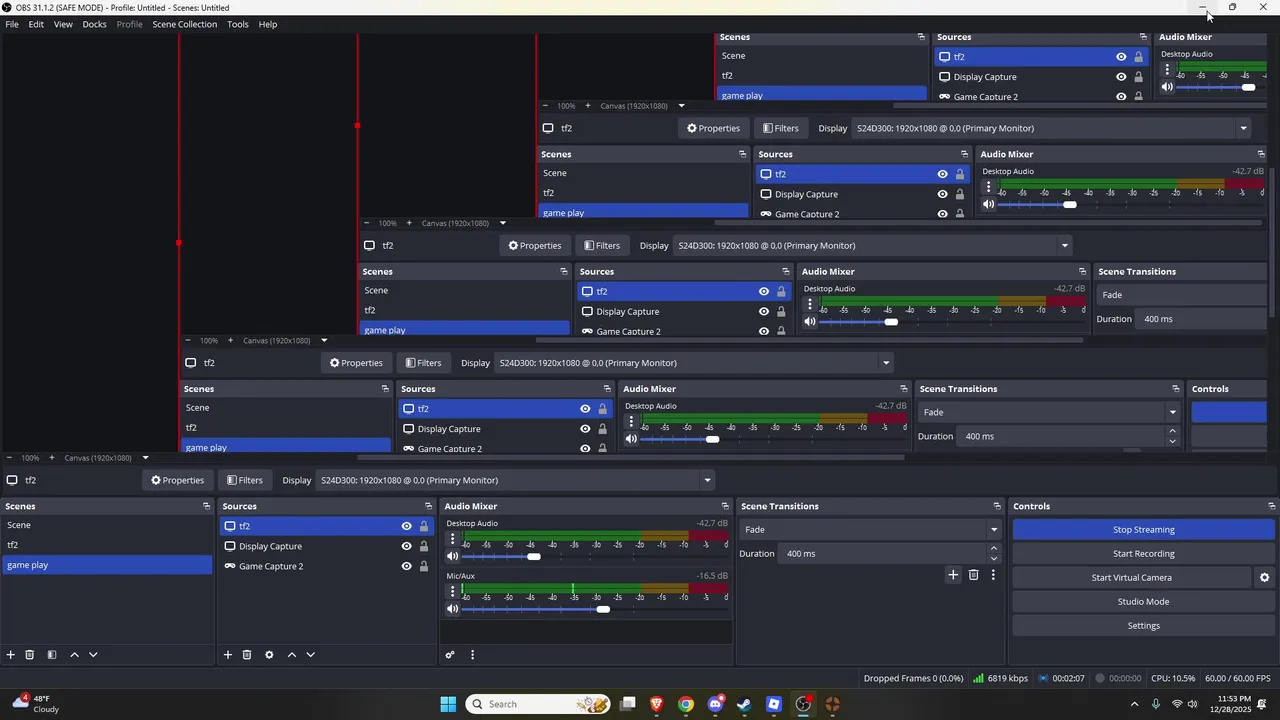Open Desktop Audio options dots
The height and width of the screenshot is (720, 1280).
(x=452, y=539)
